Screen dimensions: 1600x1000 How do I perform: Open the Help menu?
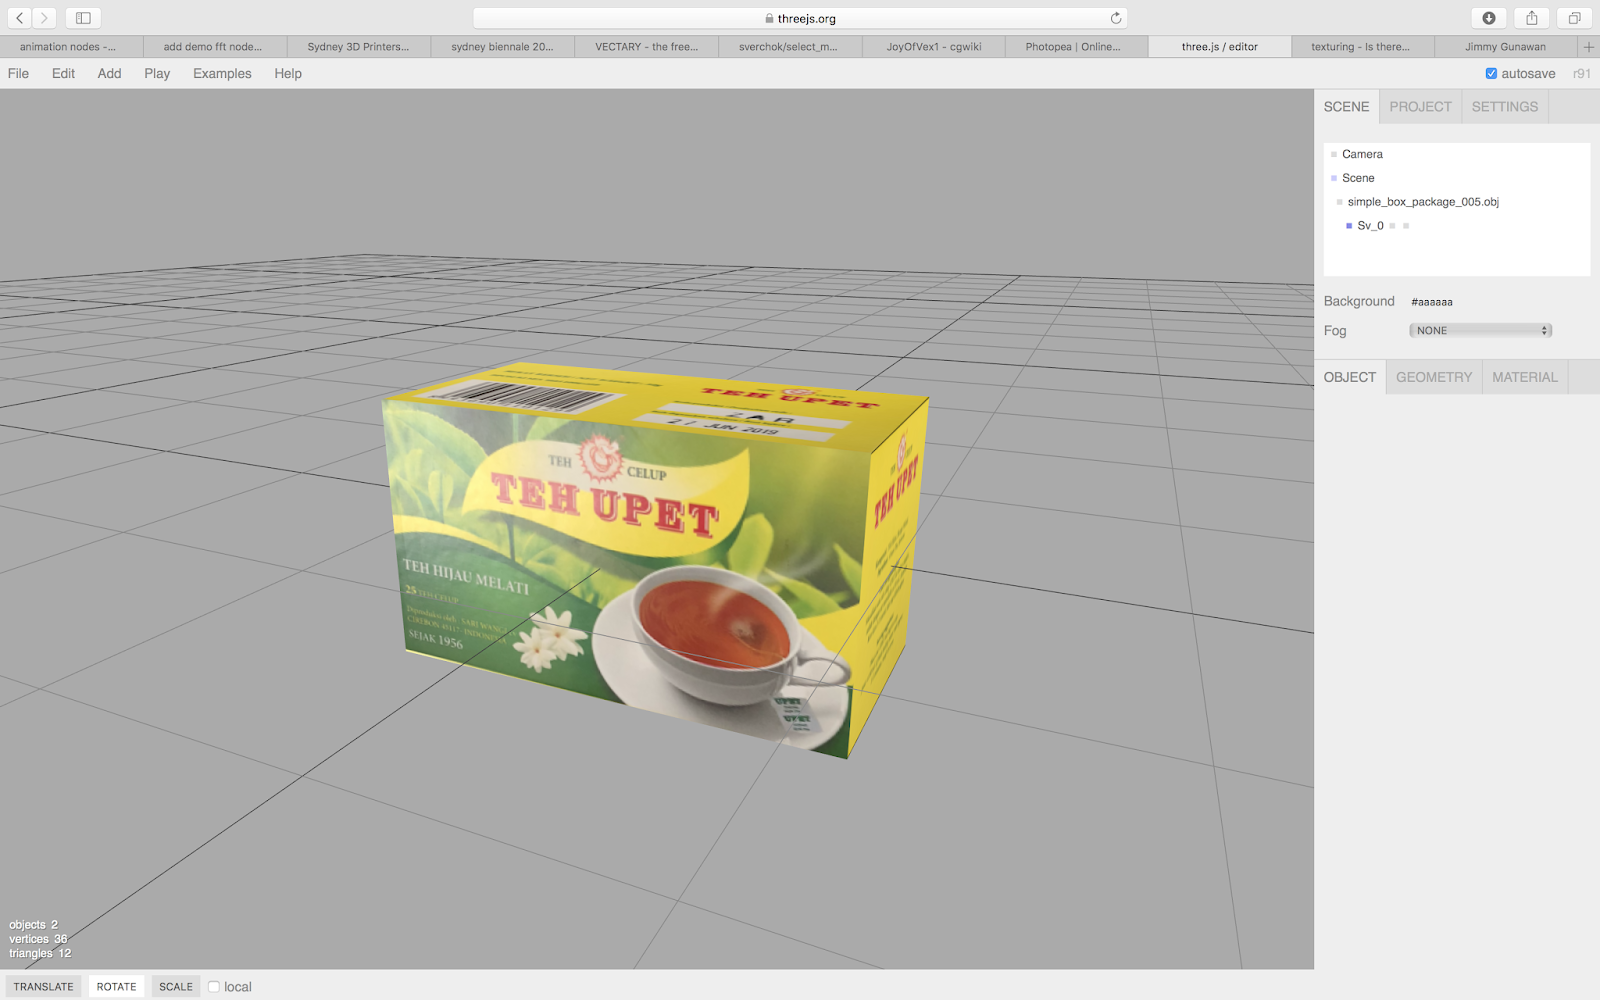[288, 73]
